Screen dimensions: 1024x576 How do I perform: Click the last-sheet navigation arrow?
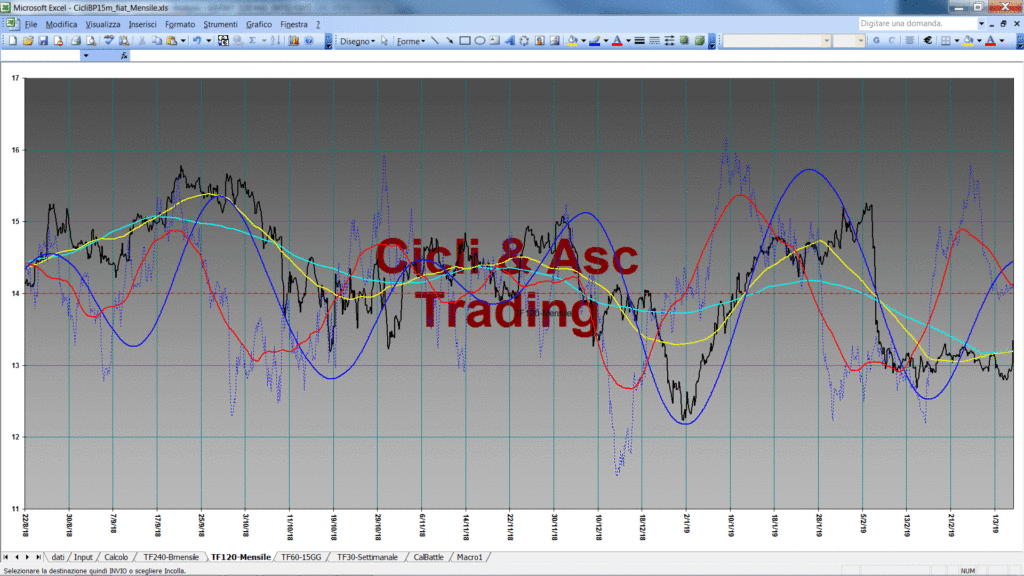pyautogui.click(x=38, y=557)
